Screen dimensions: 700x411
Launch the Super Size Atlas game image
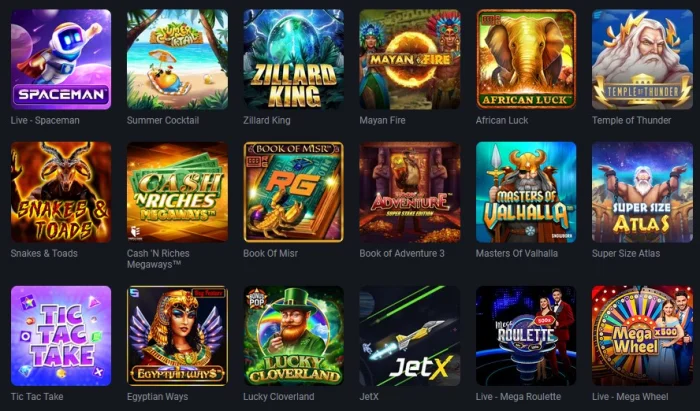coord(642,192)
